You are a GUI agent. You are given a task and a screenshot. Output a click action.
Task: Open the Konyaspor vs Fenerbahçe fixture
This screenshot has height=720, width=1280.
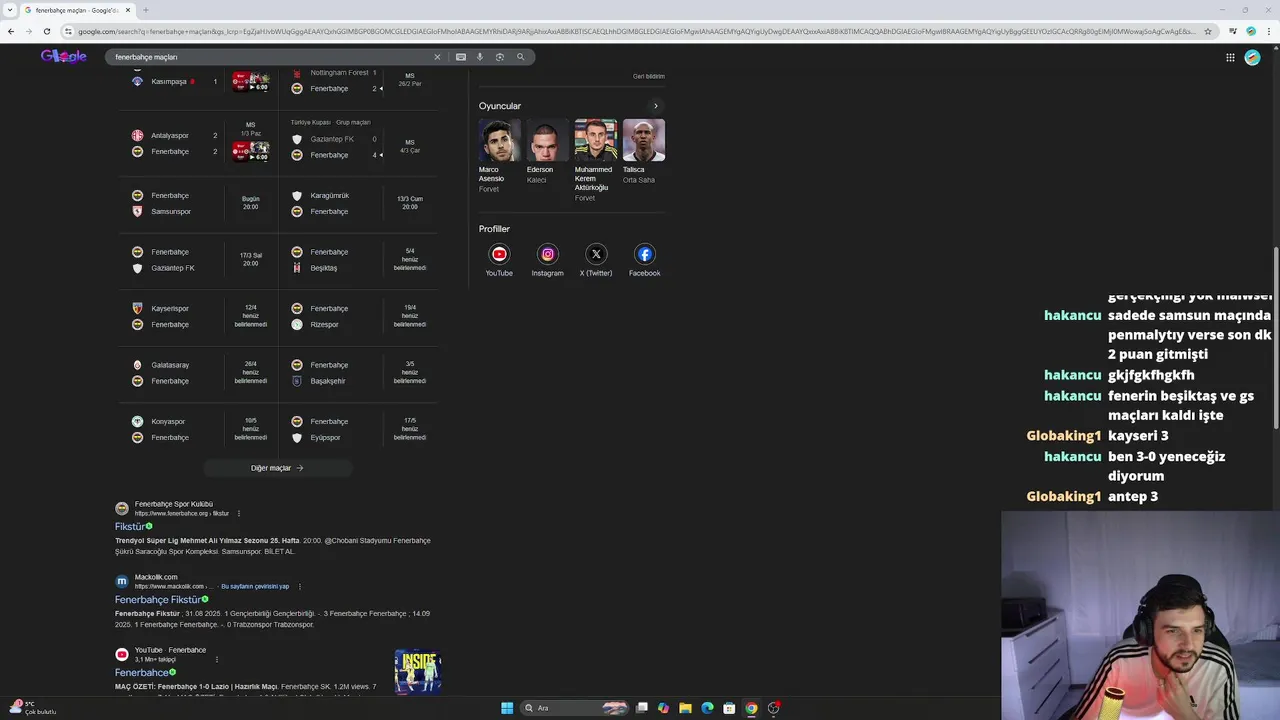[199, 430]
